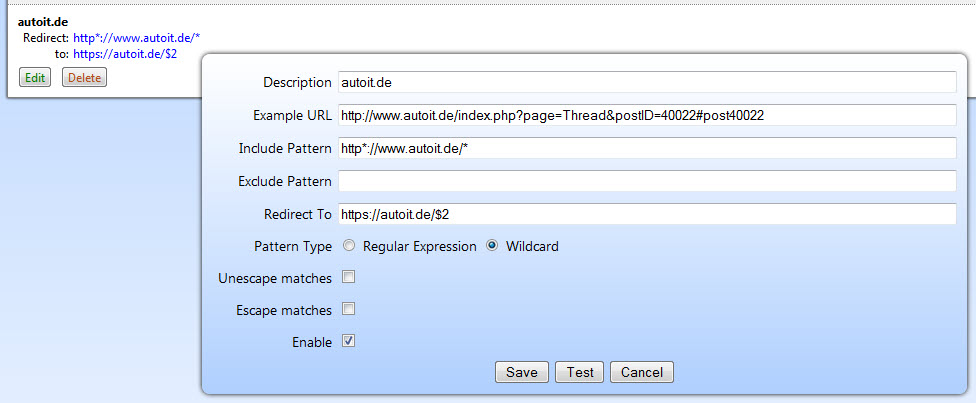Click the Include Pattern input
The height and width of the screenshot is (403, 976).
tap(647, 148)
